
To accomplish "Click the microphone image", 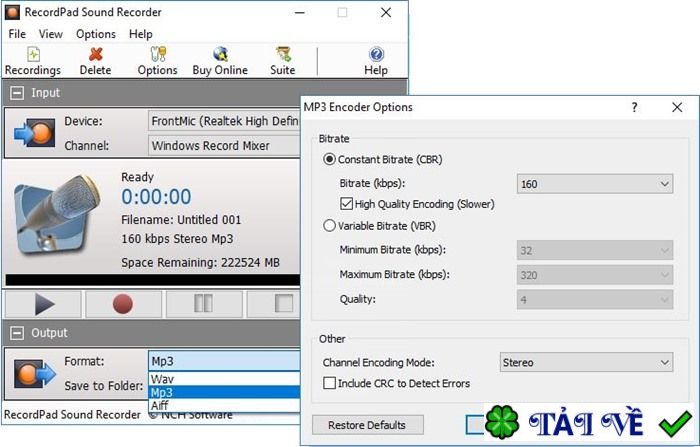I will pos(57,215).
